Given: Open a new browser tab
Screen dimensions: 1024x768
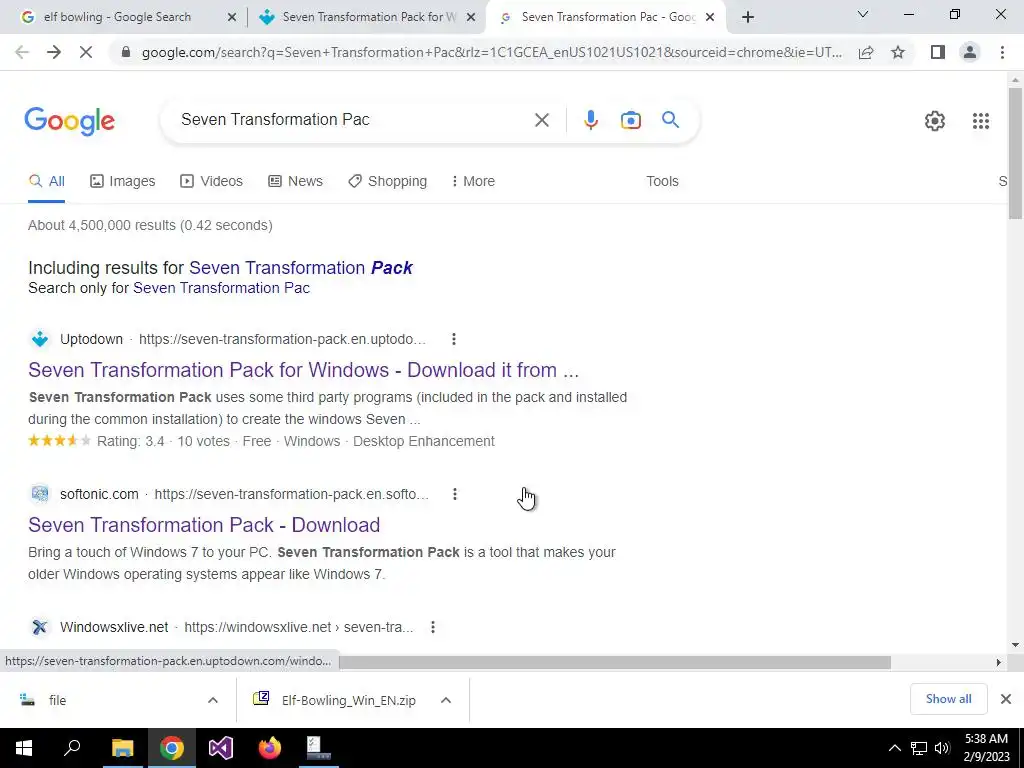Looking at the screenshot, I should tap(748, 17).
